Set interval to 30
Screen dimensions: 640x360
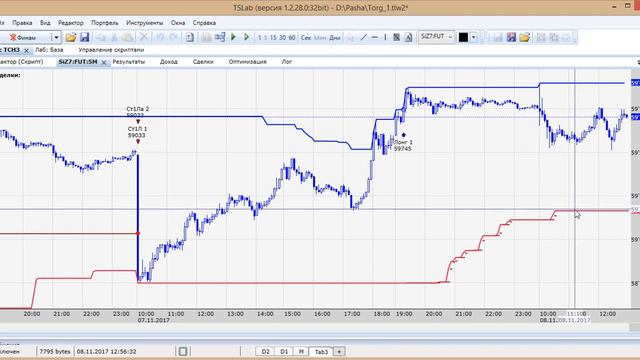point(282,38)
